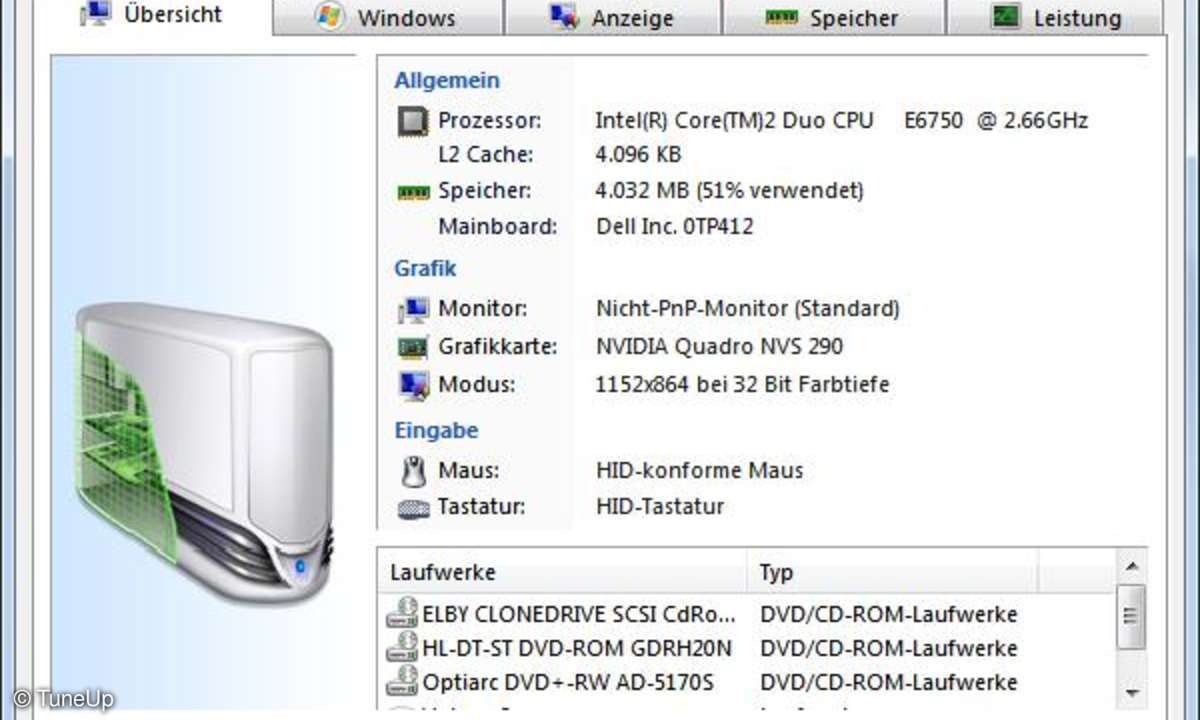
Task: Click the HID-Tastatur value
Action: pos(659,507)
